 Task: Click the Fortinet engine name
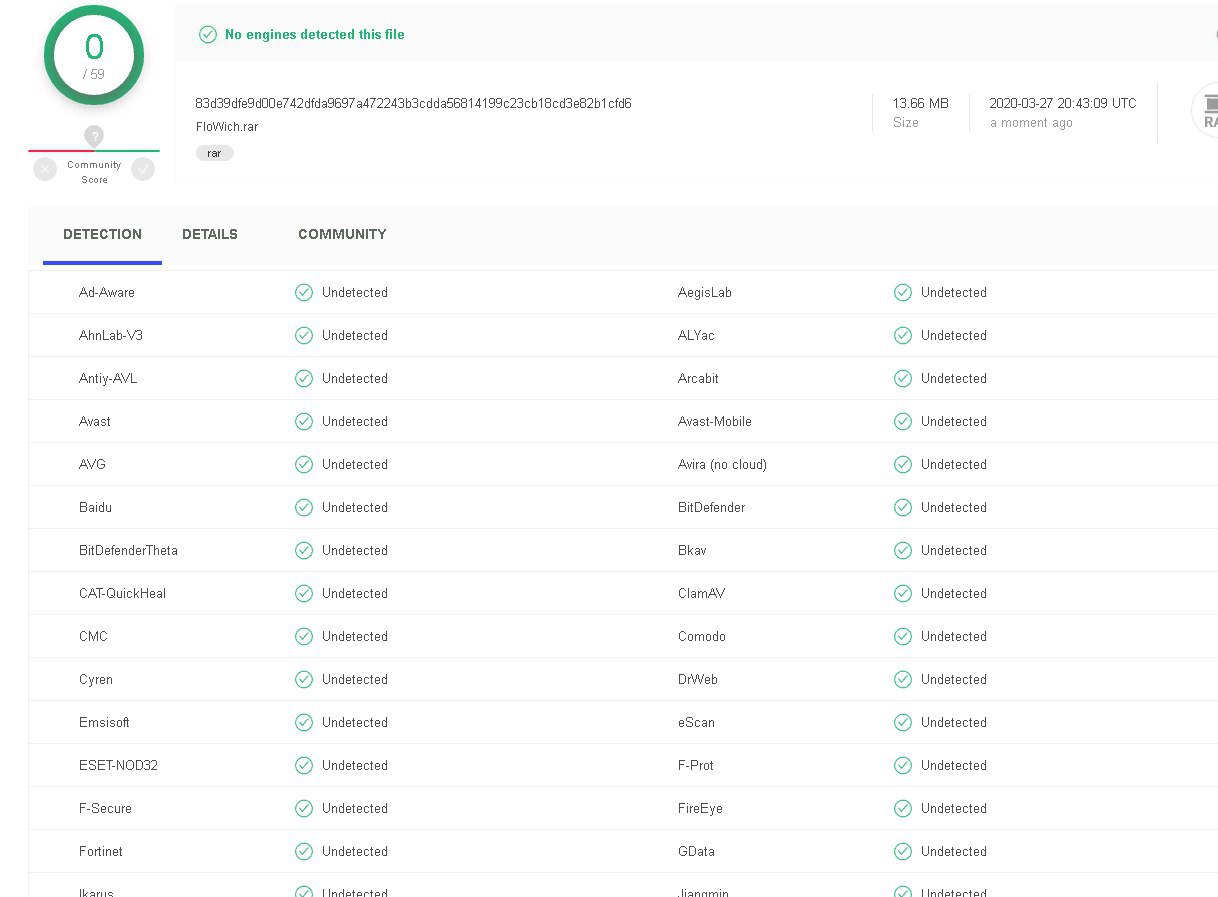coord(101,851)
